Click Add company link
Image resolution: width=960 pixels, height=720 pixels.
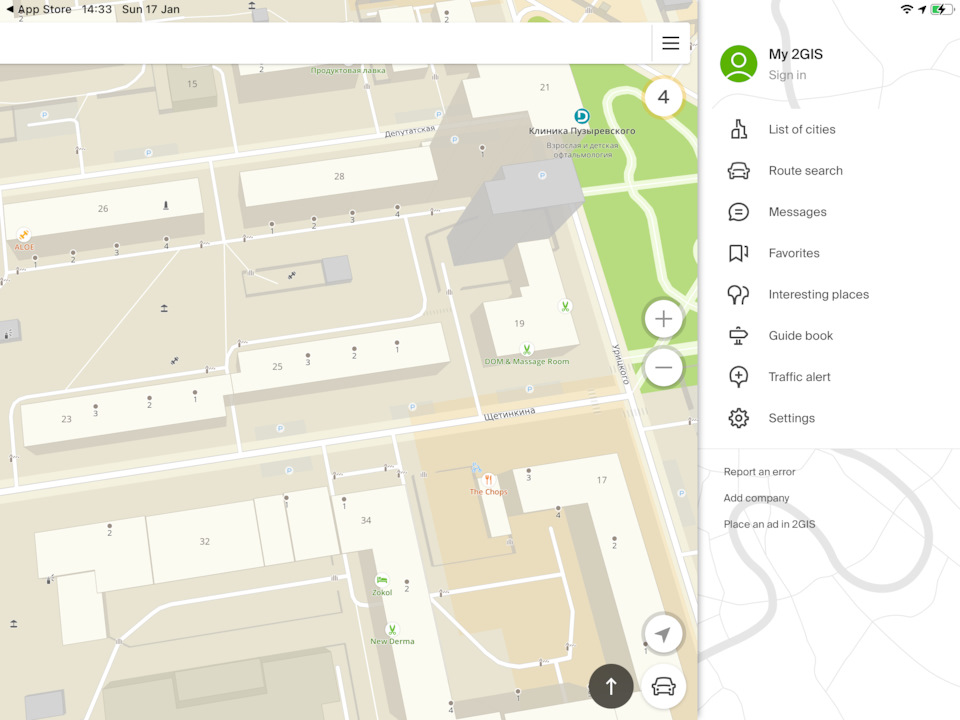pos(756,498)
